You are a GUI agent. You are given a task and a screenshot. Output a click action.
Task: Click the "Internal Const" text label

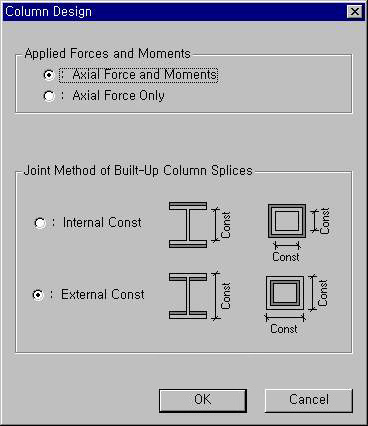(102, 223)
